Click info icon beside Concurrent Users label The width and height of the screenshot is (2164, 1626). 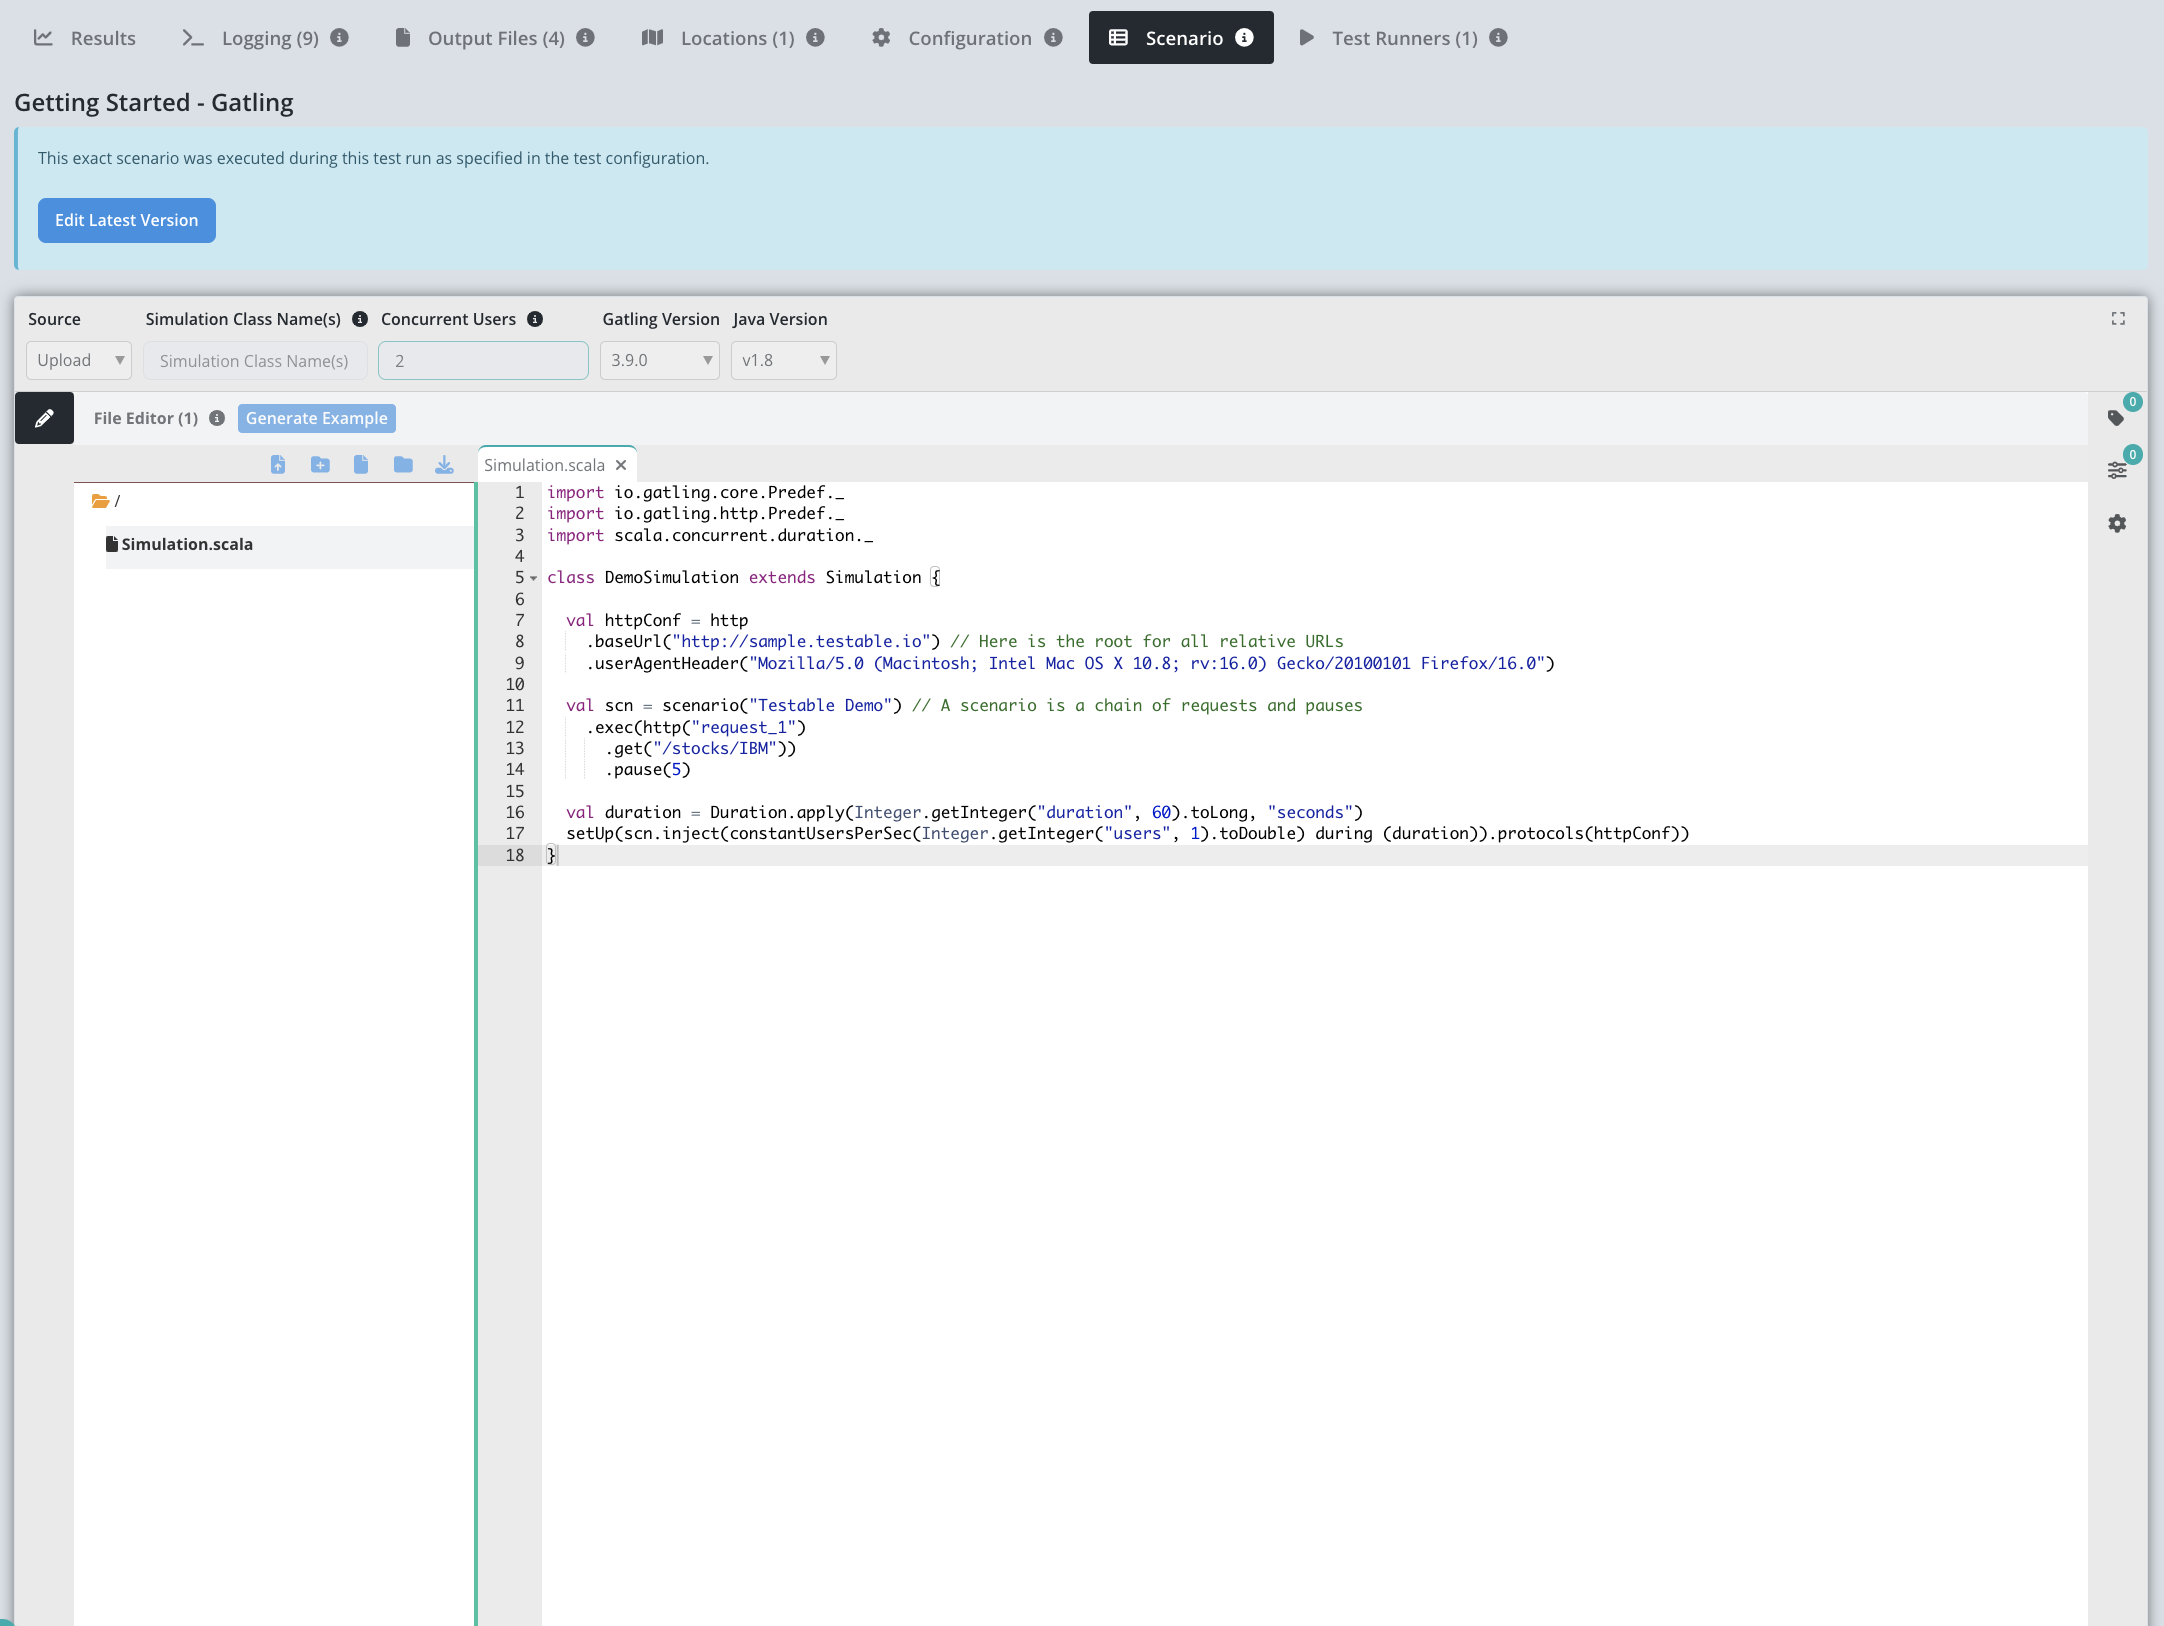(535, 319)
